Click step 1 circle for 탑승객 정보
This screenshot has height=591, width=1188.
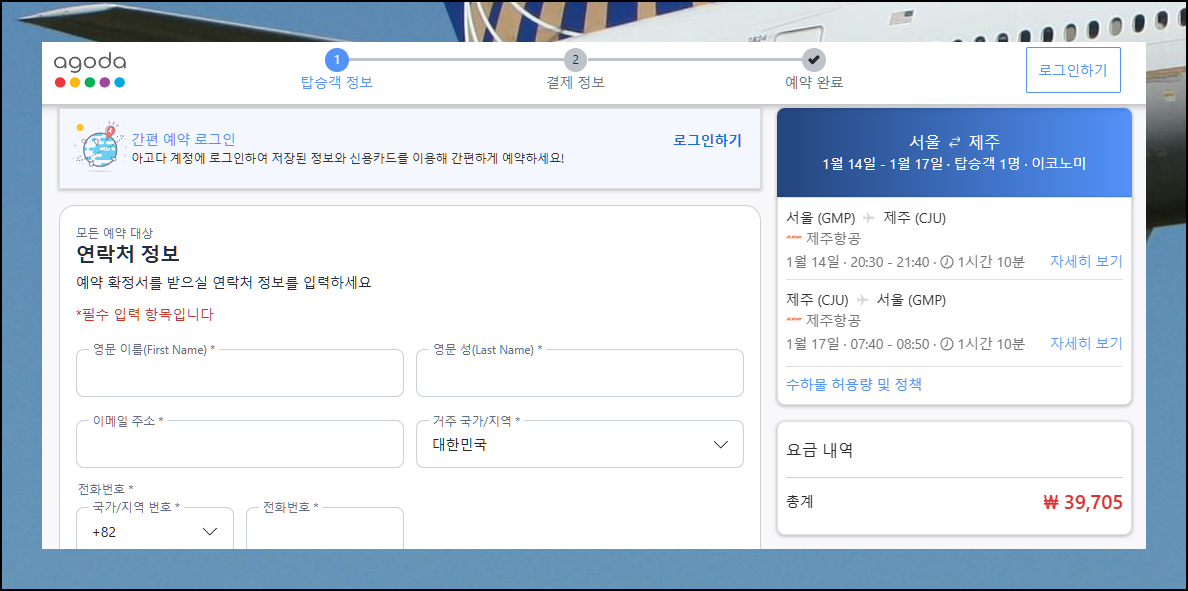[336, 59]
